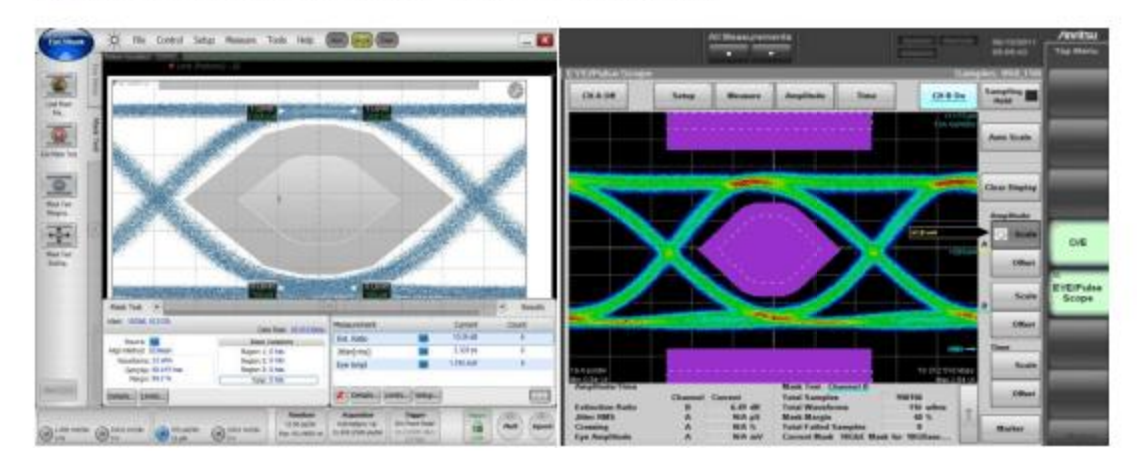Click the blue logo button top-left

click(67, 42)
